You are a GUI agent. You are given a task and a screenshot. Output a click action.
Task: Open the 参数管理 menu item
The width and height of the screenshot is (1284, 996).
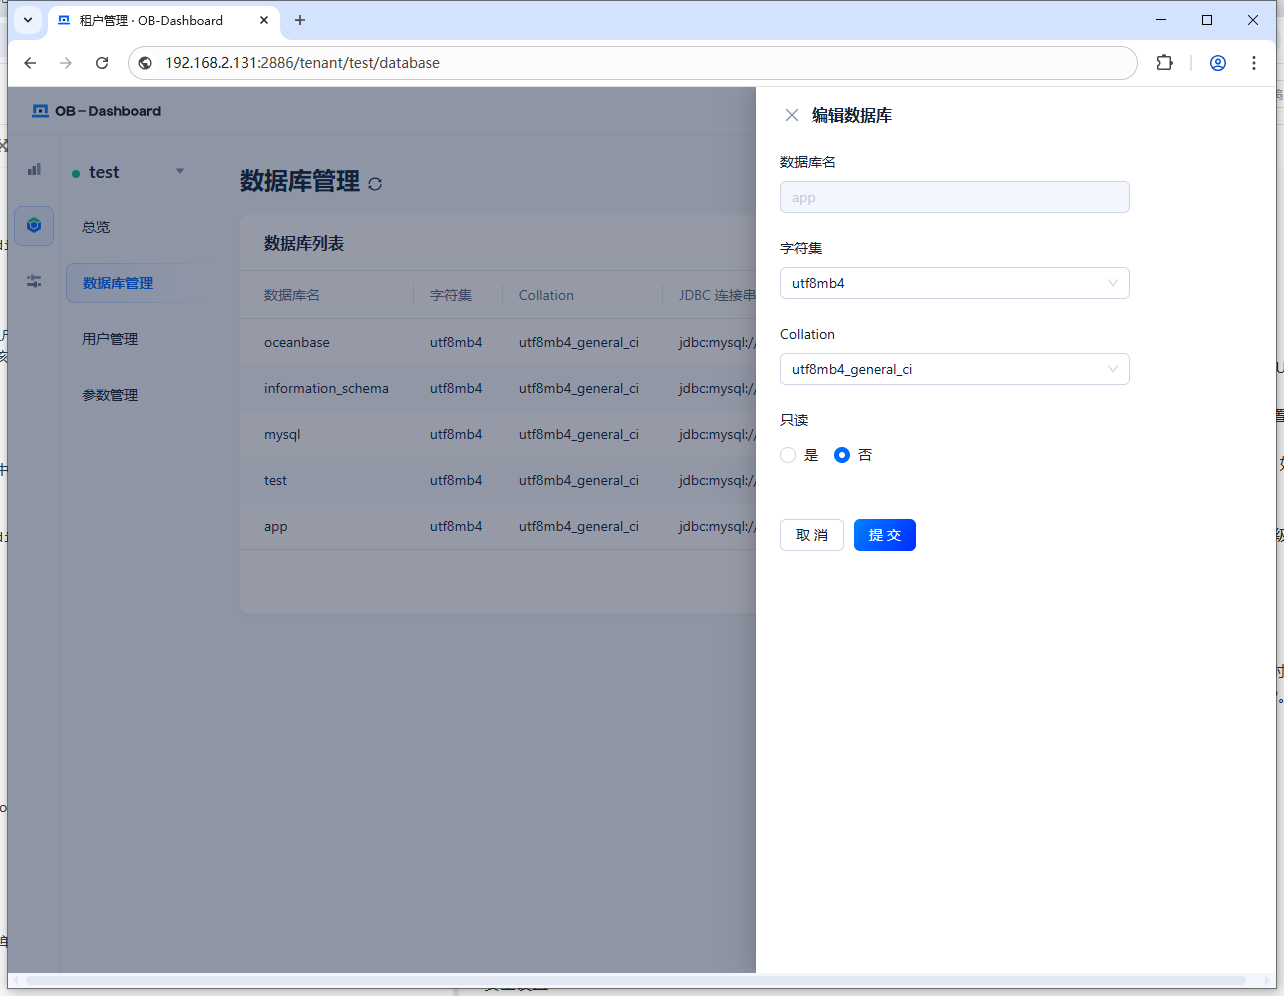pos(110,395)
